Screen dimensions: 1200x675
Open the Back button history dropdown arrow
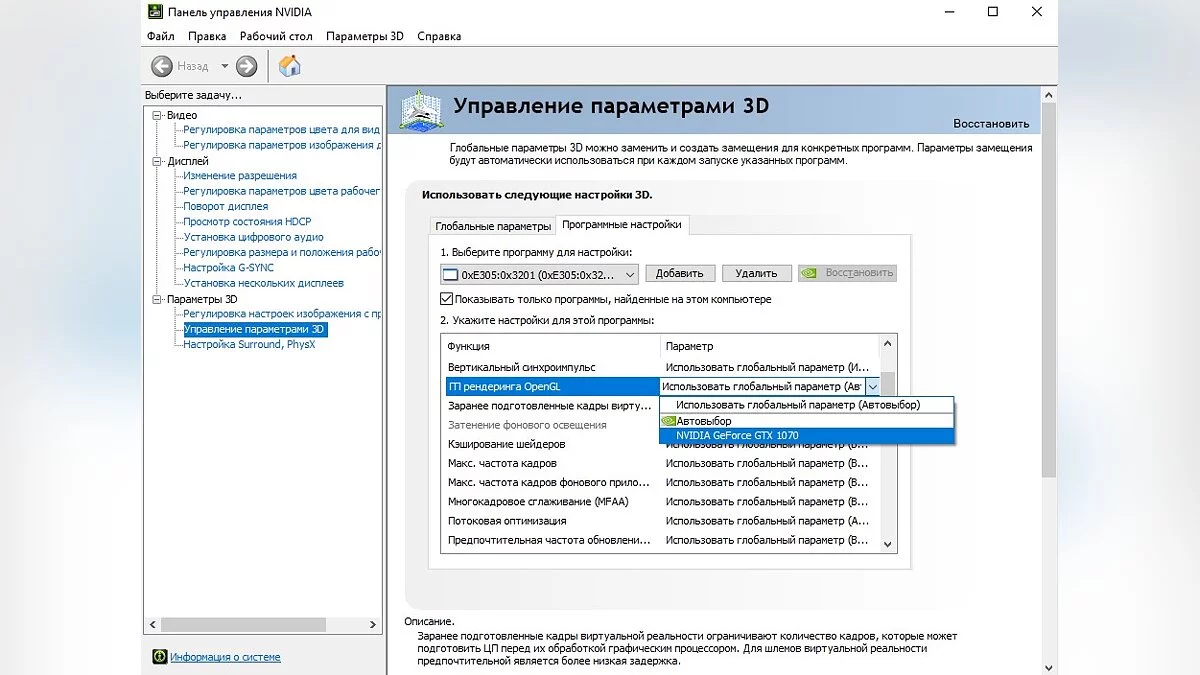coord(224,66)
